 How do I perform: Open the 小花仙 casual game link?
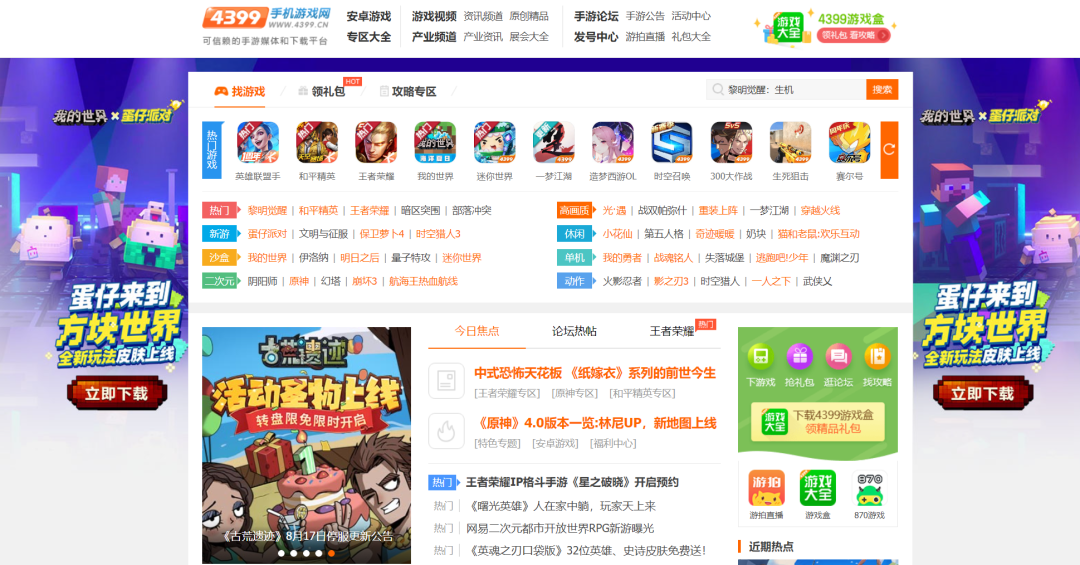click(x=617, y=234)
